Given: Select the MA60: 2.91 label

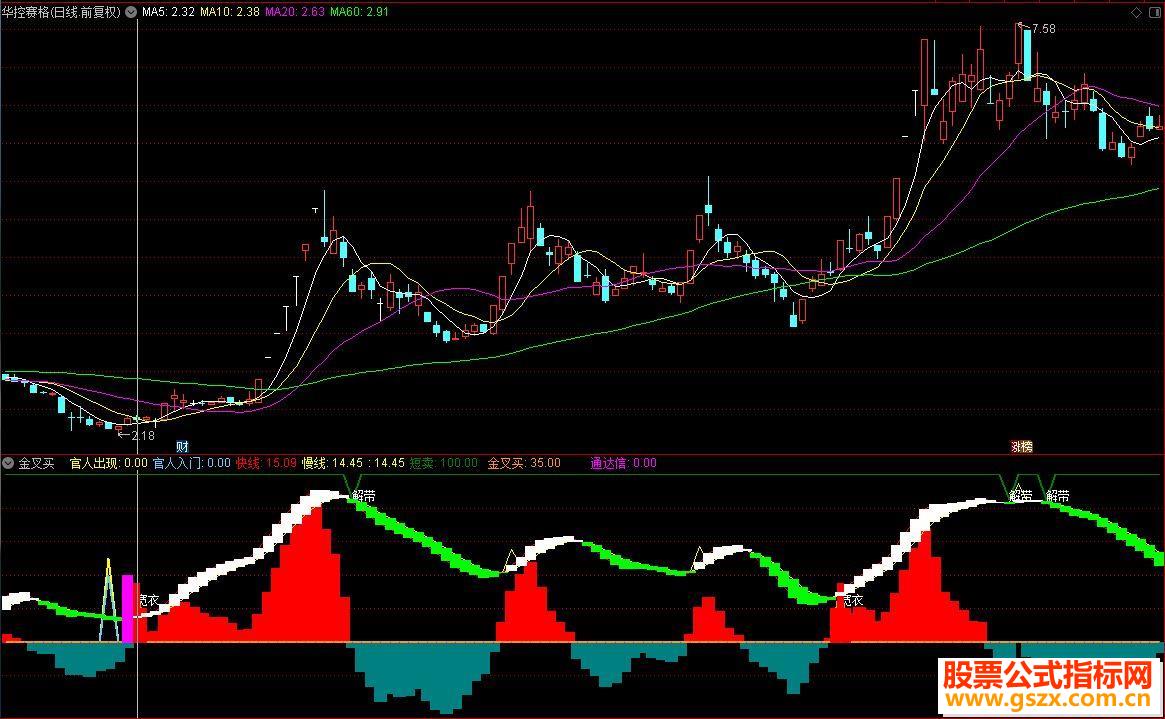Looking at the screenshot, I should [359, 12].
